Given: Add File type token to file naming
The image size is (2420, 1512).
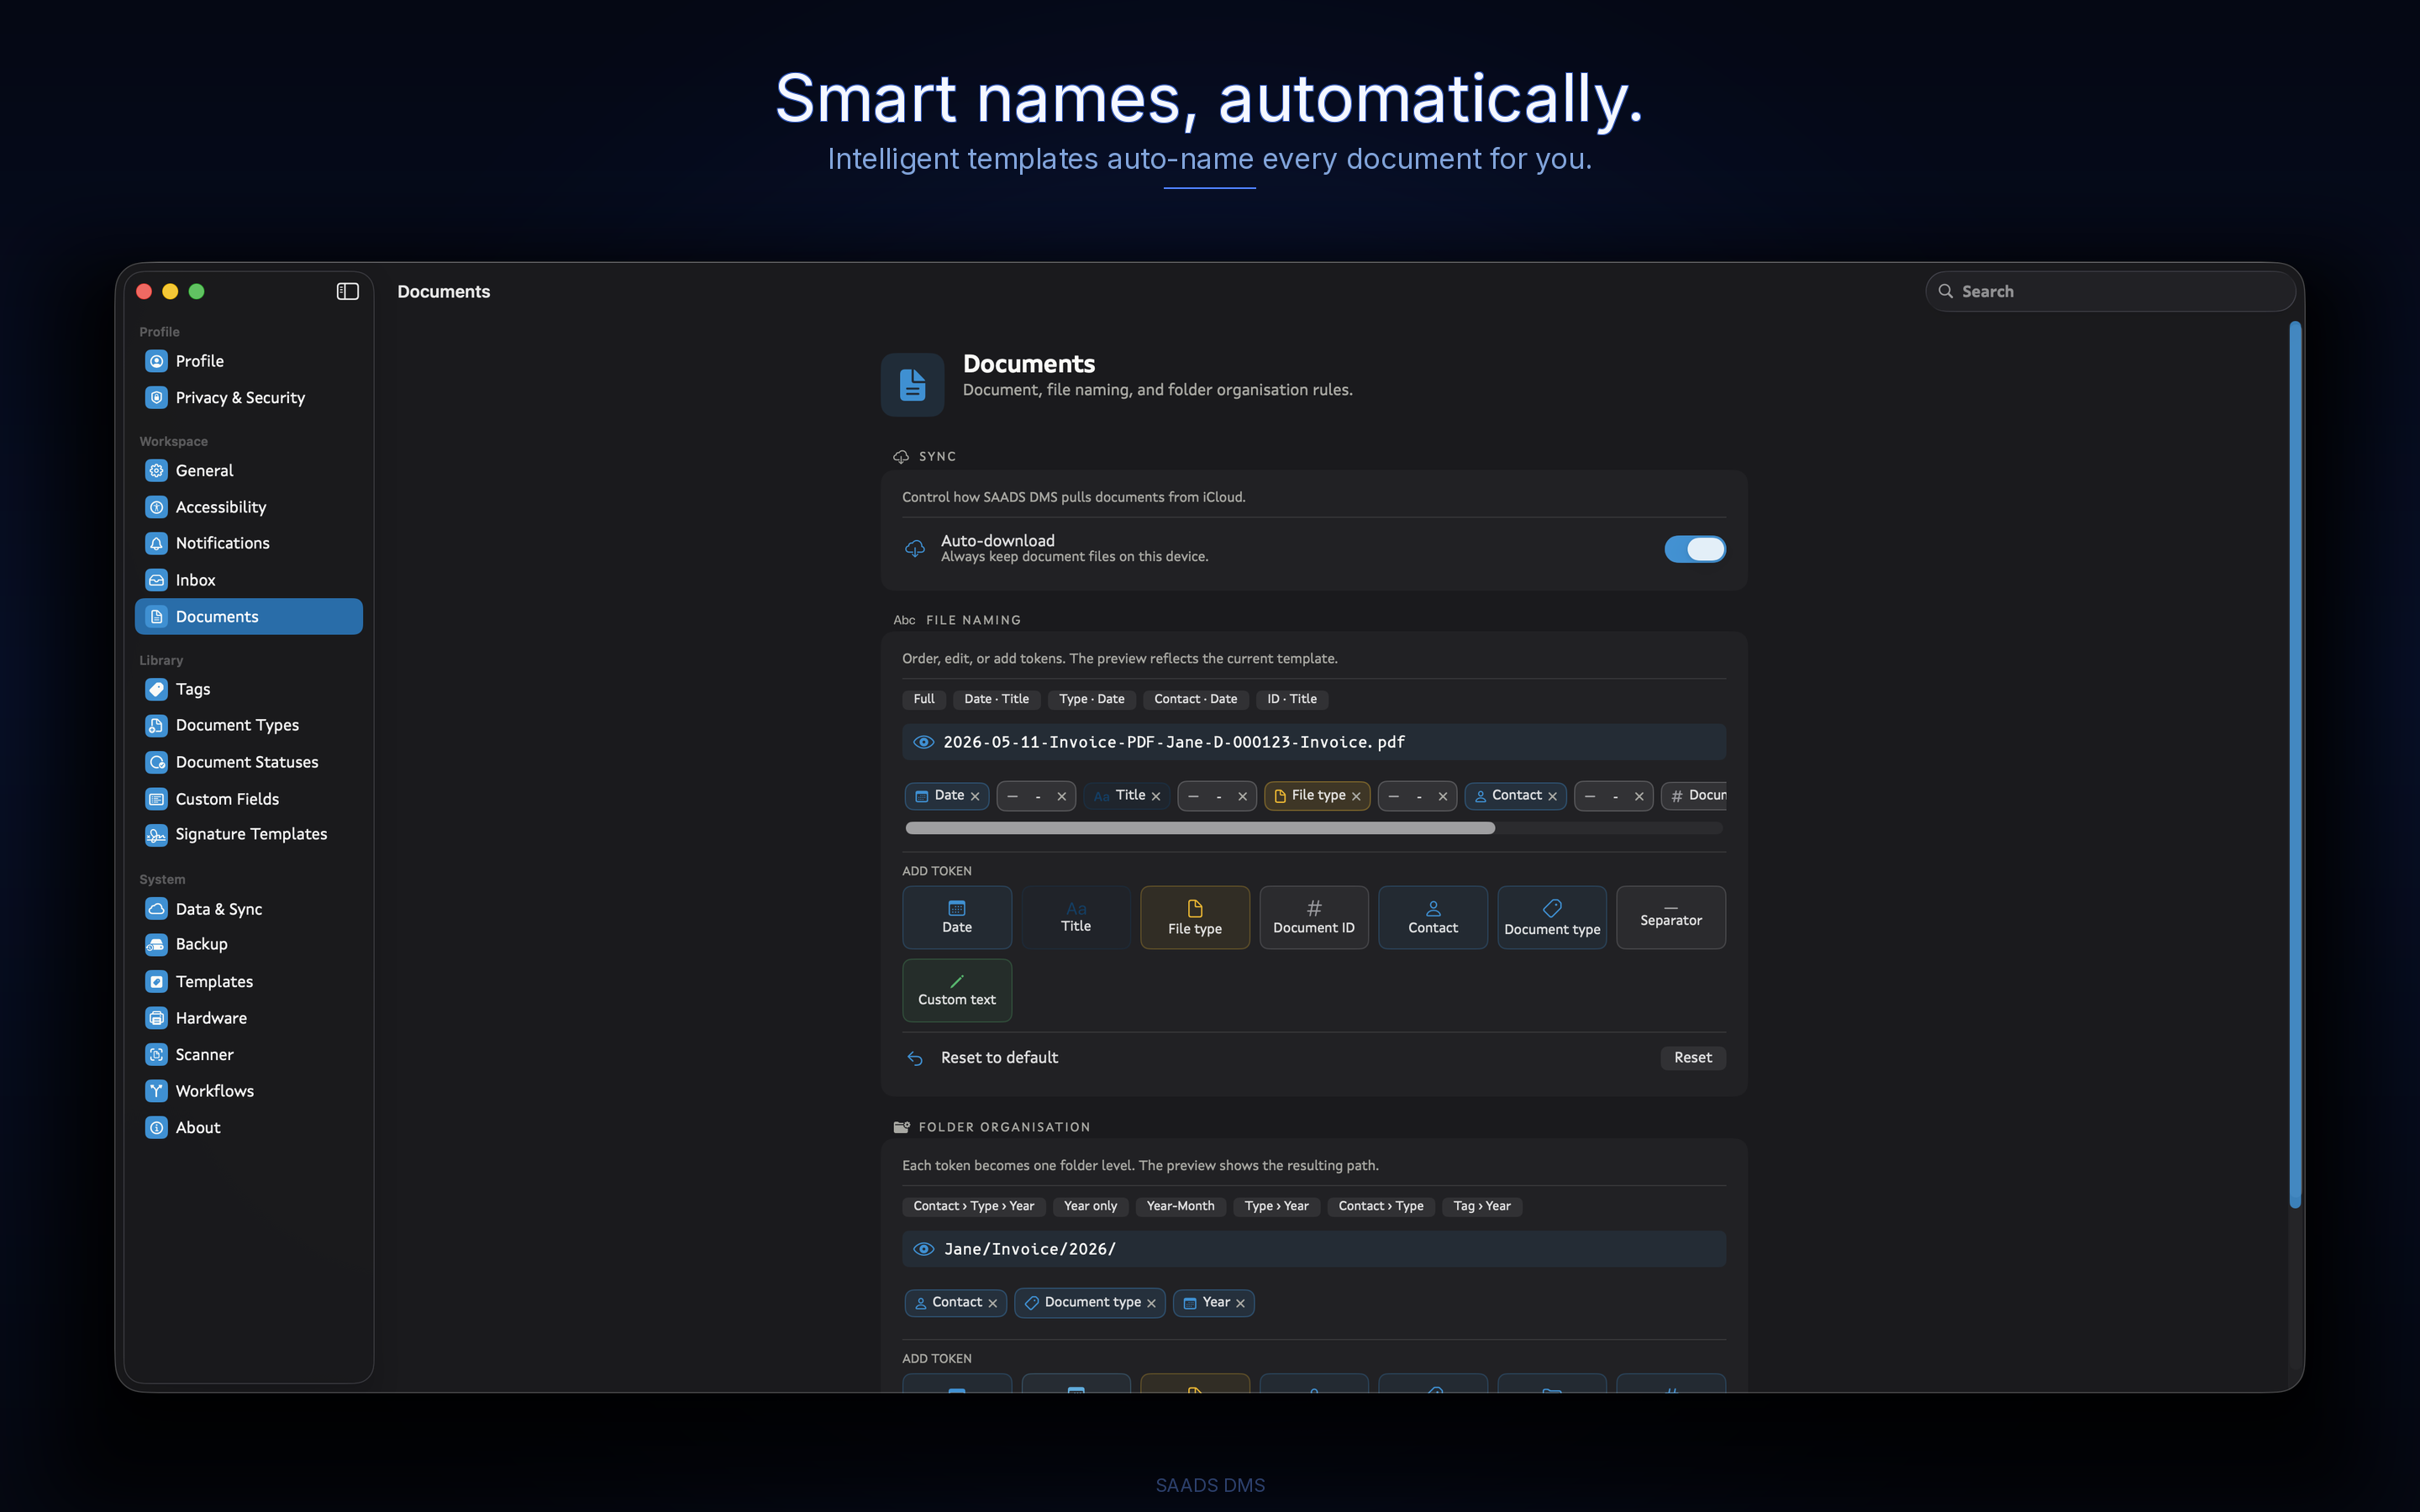Looking at the screenshot, I should point(1195,917).
